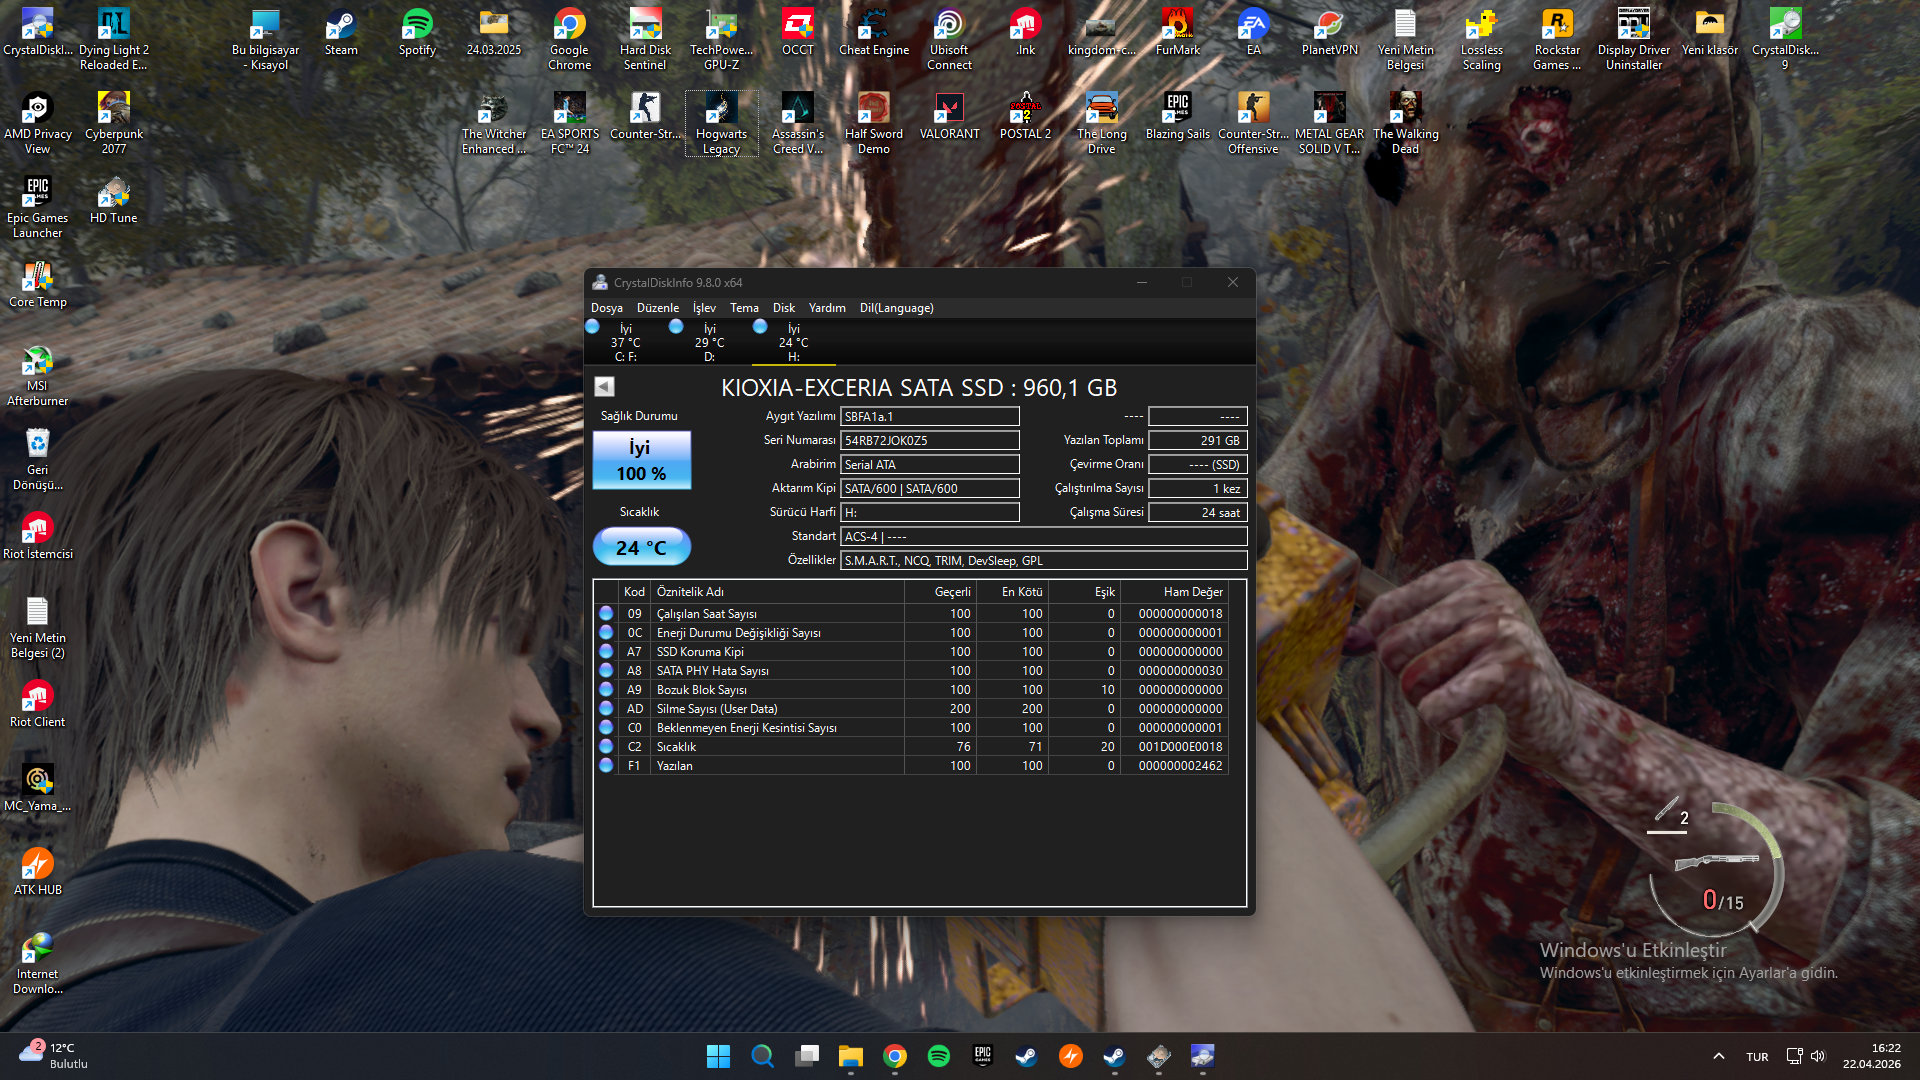Open Riot Client desktop icon
The width and height of the screenshot is (1920, 1080).
pos(37,705)
